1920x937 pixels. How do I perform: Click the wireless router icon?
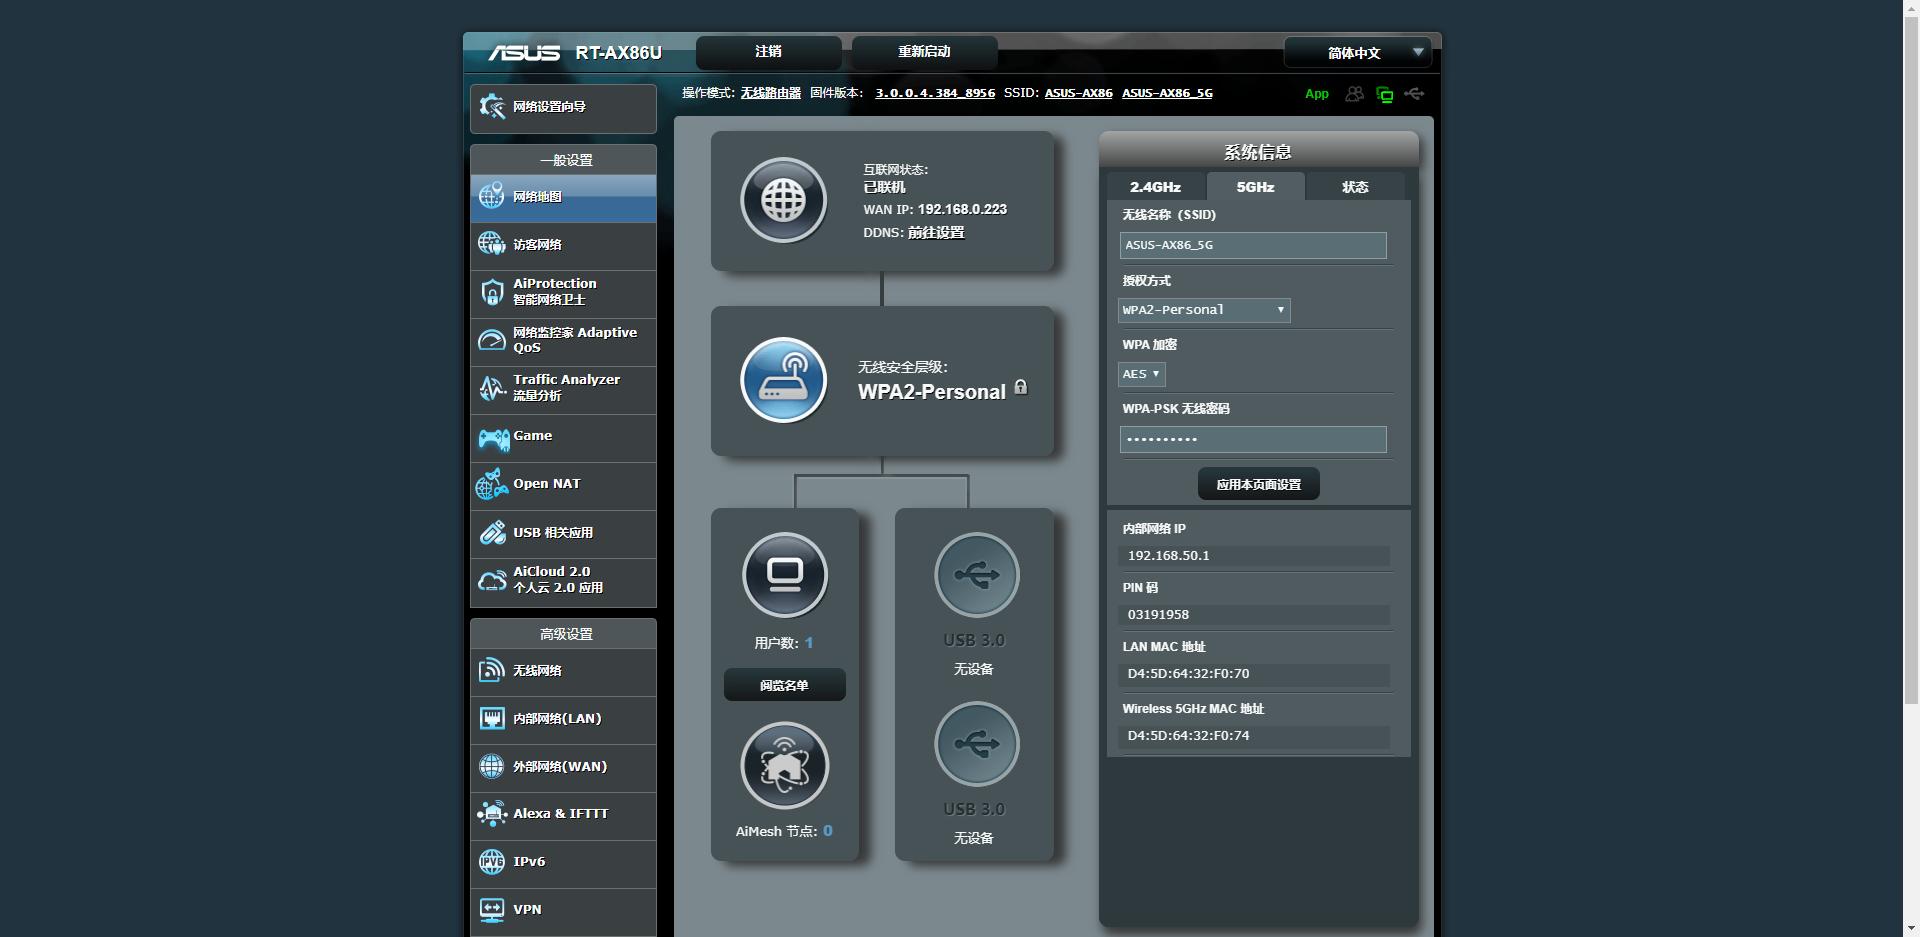(783, 380)
